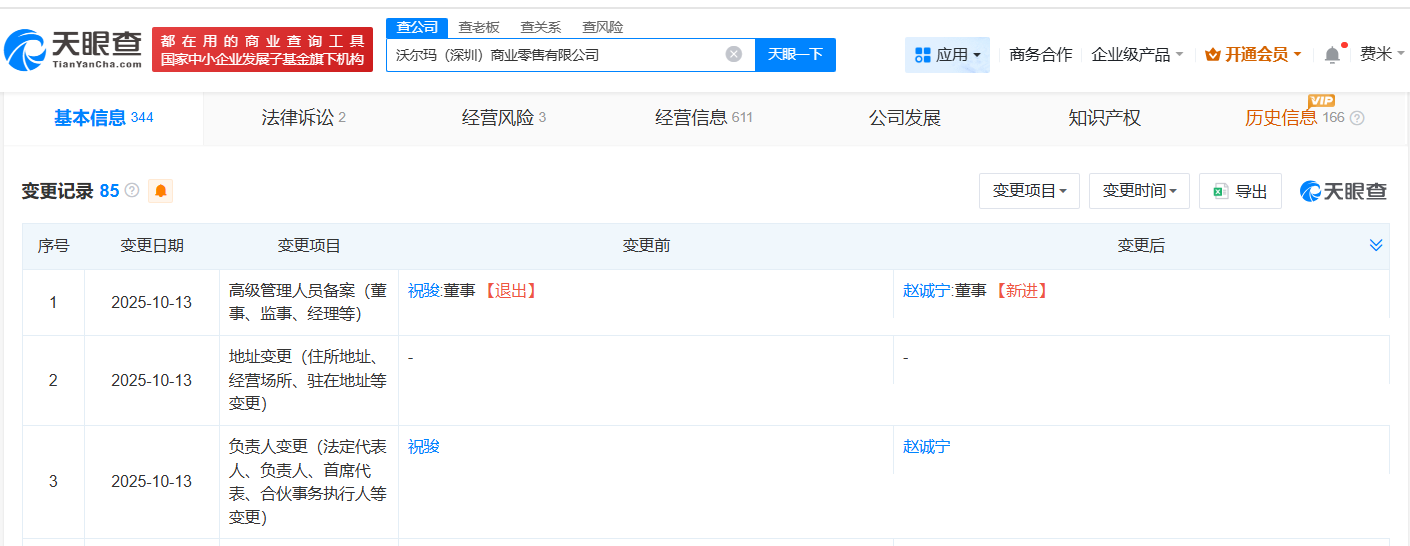Viewport: 1410px width, 546px height.
Task: Expand the 变更项目 filter dropdown
Action: click(x=1029, y=191)
